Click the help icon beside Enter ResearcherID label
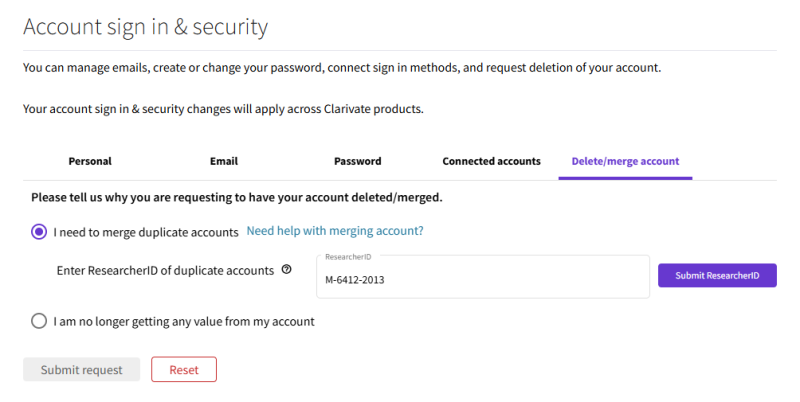 (287, 269)
